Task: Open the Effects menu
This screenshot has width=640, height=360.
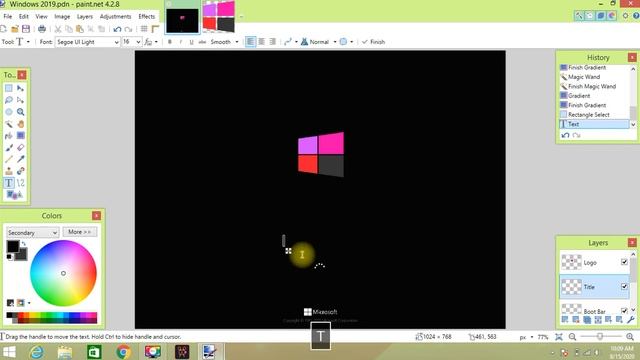Action: (x=147, y=16)
